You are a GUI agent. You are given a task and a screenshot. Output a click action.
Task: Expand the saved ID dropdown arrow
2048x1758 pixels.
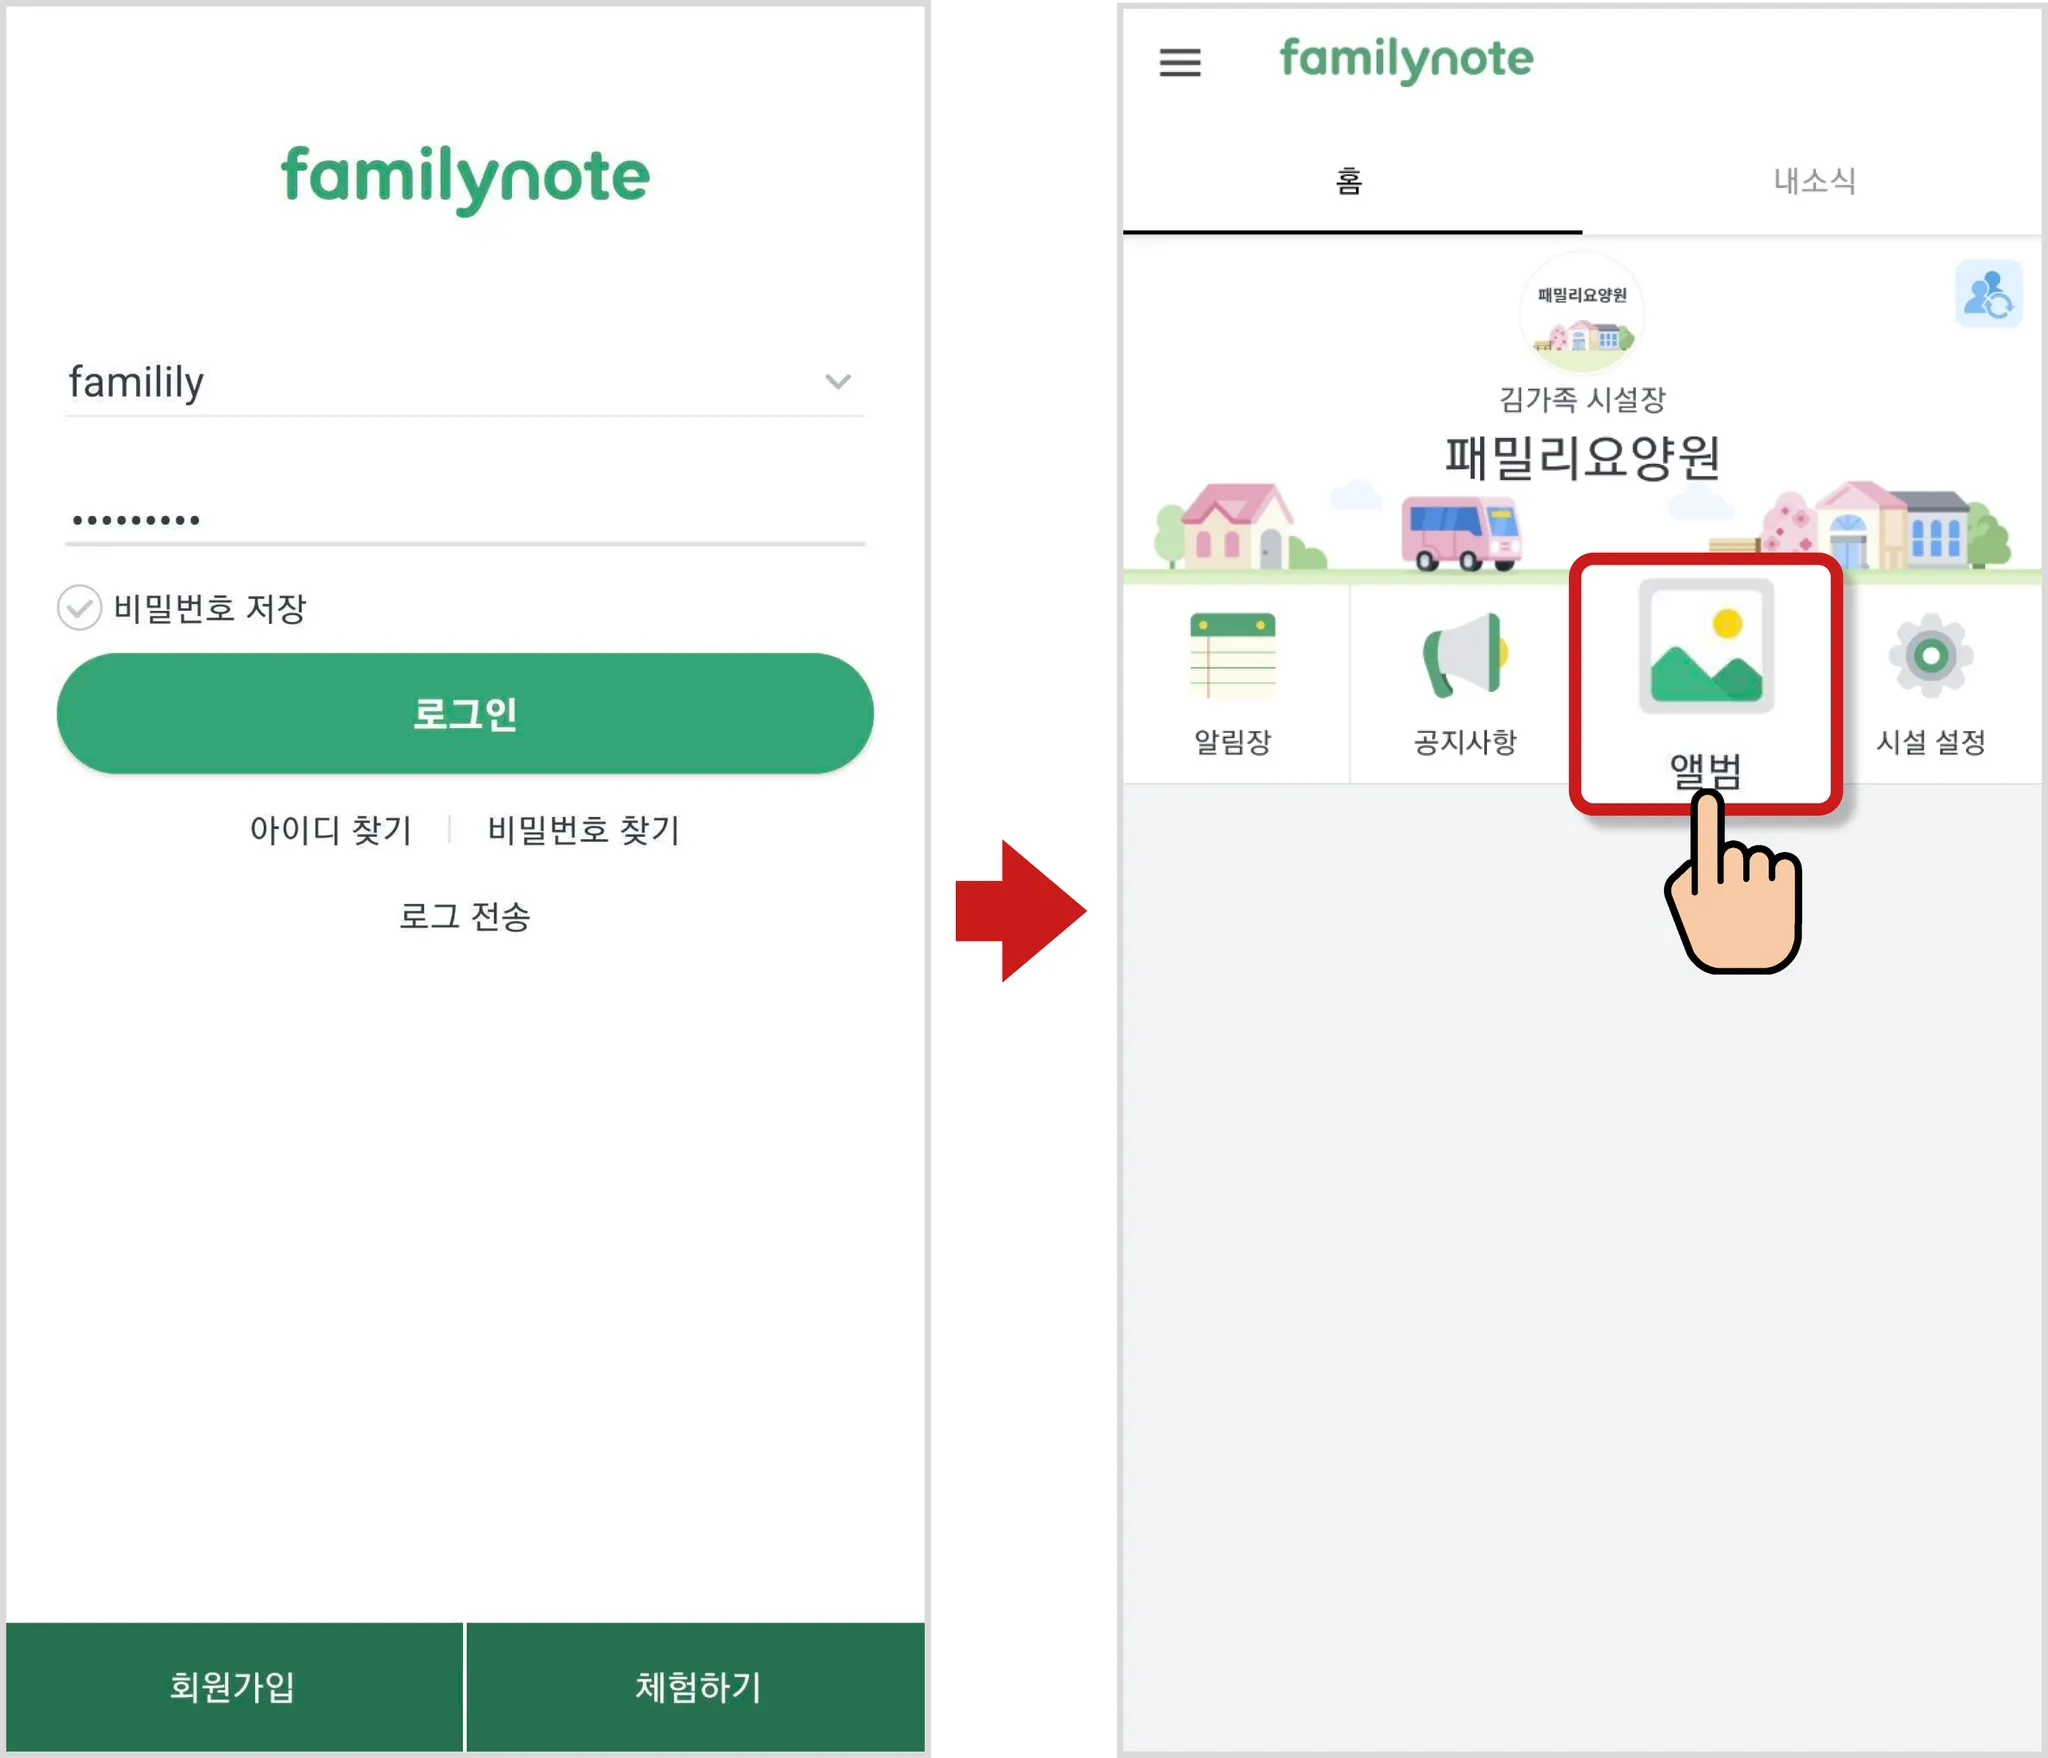tap(838, 381)
